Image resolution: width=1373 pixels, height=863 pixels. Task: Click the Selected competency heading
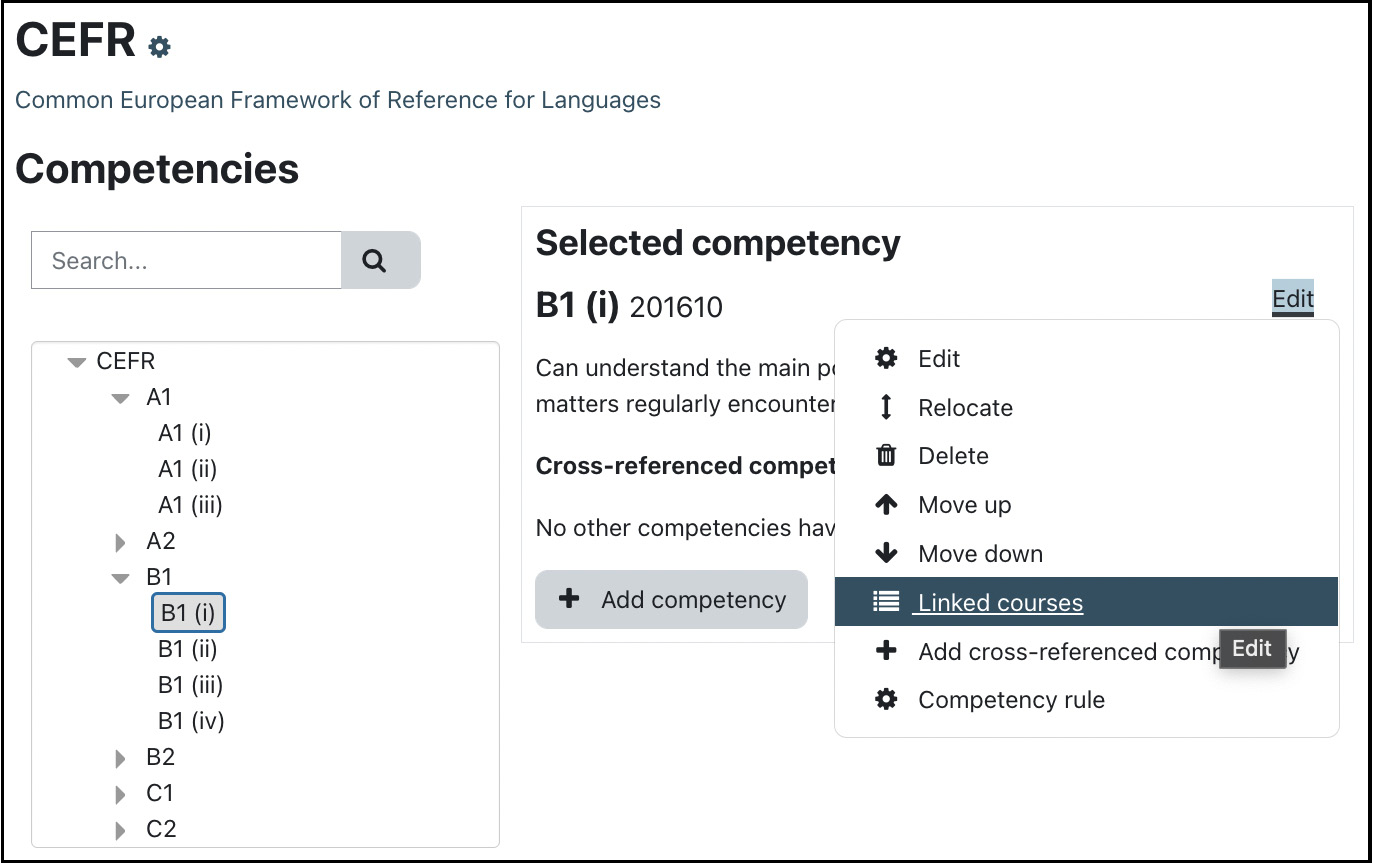[718, 243]
